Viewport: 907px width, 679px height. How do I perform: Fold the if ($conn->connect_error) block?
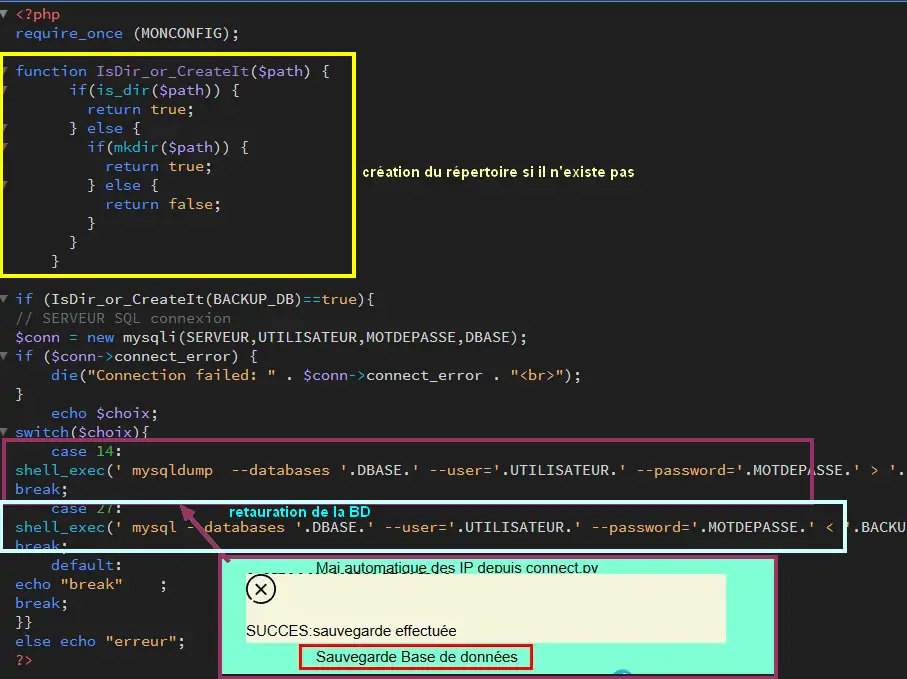pyautogui.click(x=4, y=356)
